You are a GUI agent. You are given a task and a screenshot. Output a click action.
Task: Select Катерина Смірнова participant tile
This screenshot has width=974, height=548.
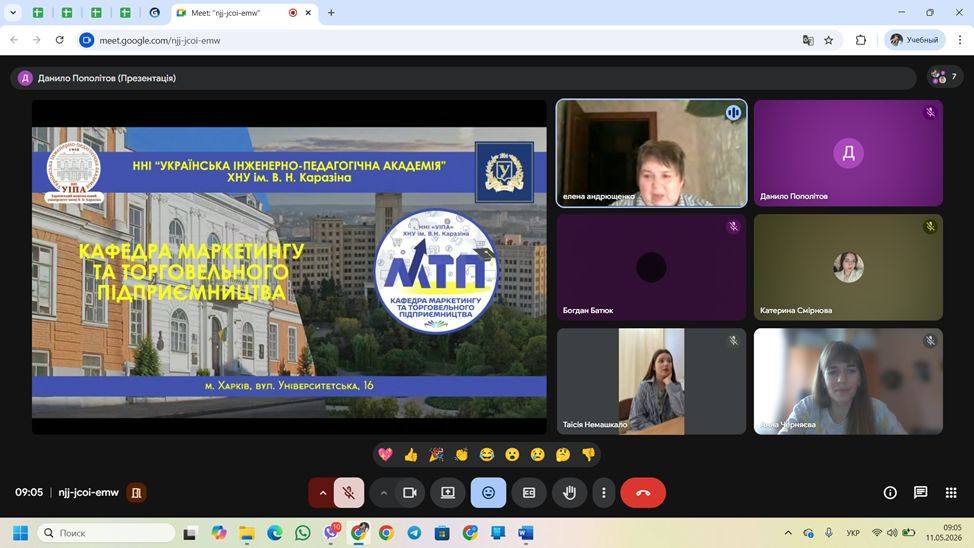click(849, 267)
